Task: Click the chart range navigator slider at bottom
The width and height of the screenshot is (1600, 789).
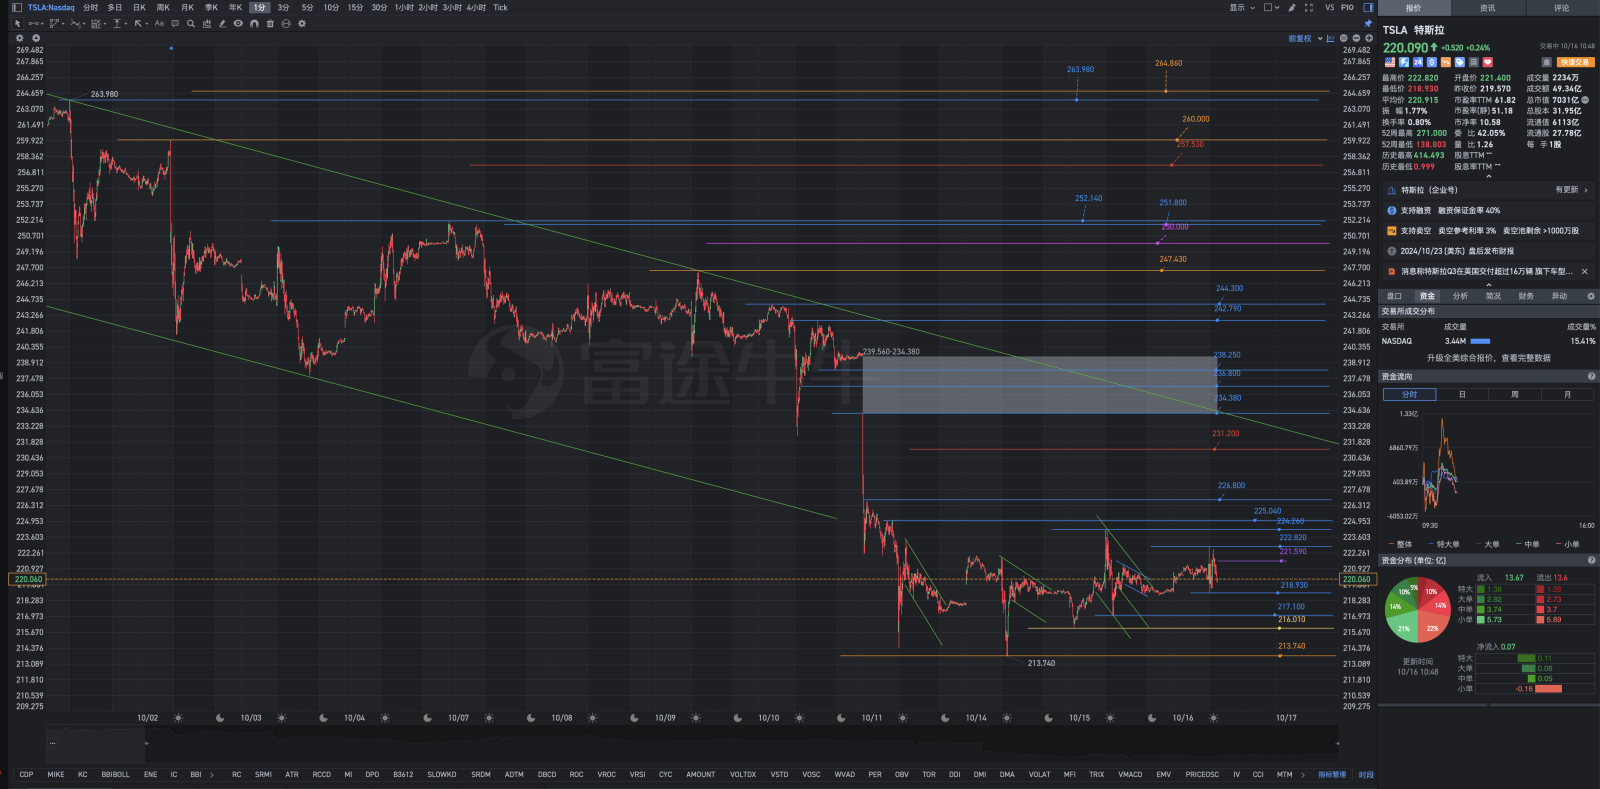Action: point(692,742)
